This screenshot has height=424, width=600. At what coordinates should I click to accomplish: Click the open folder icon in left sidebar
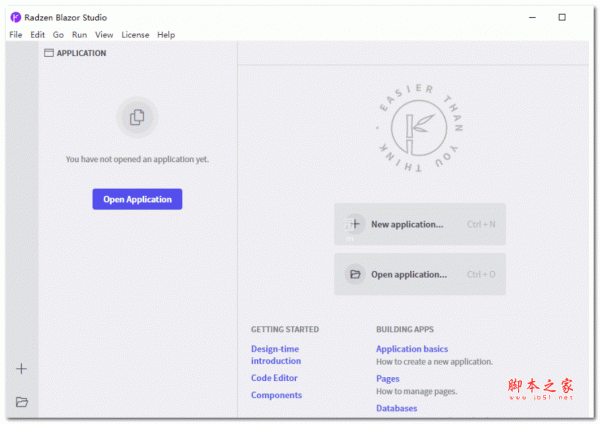[x=22, y=402]
